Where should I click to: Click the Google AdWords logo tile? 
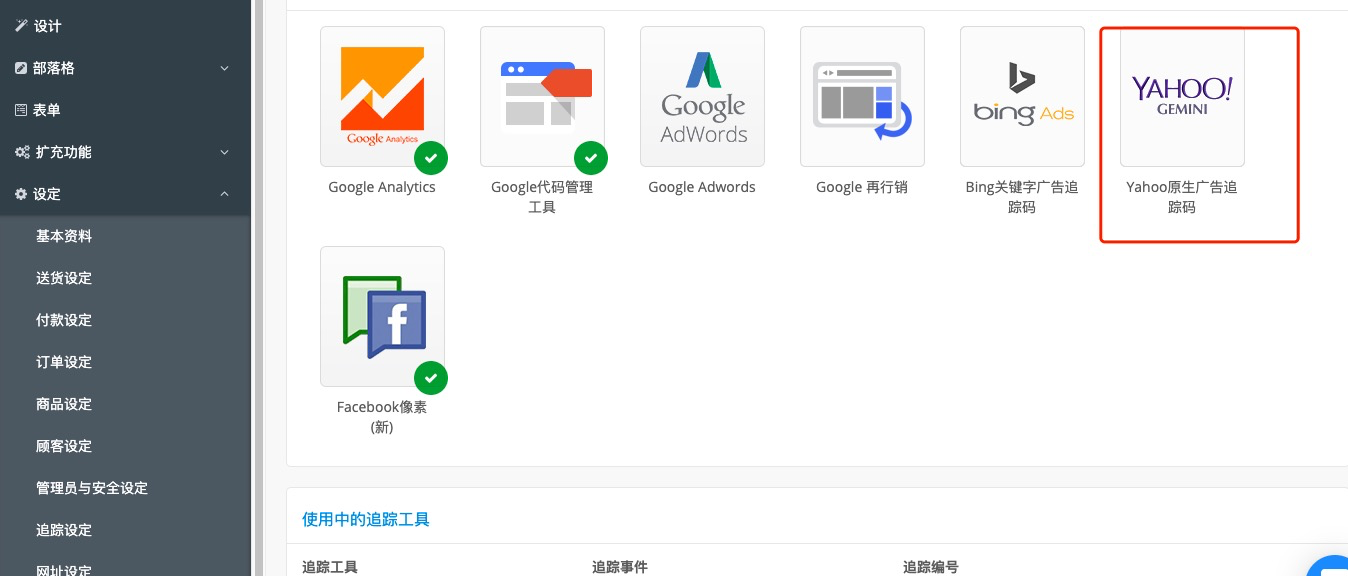pyautogui.click(x=702, y=96)
